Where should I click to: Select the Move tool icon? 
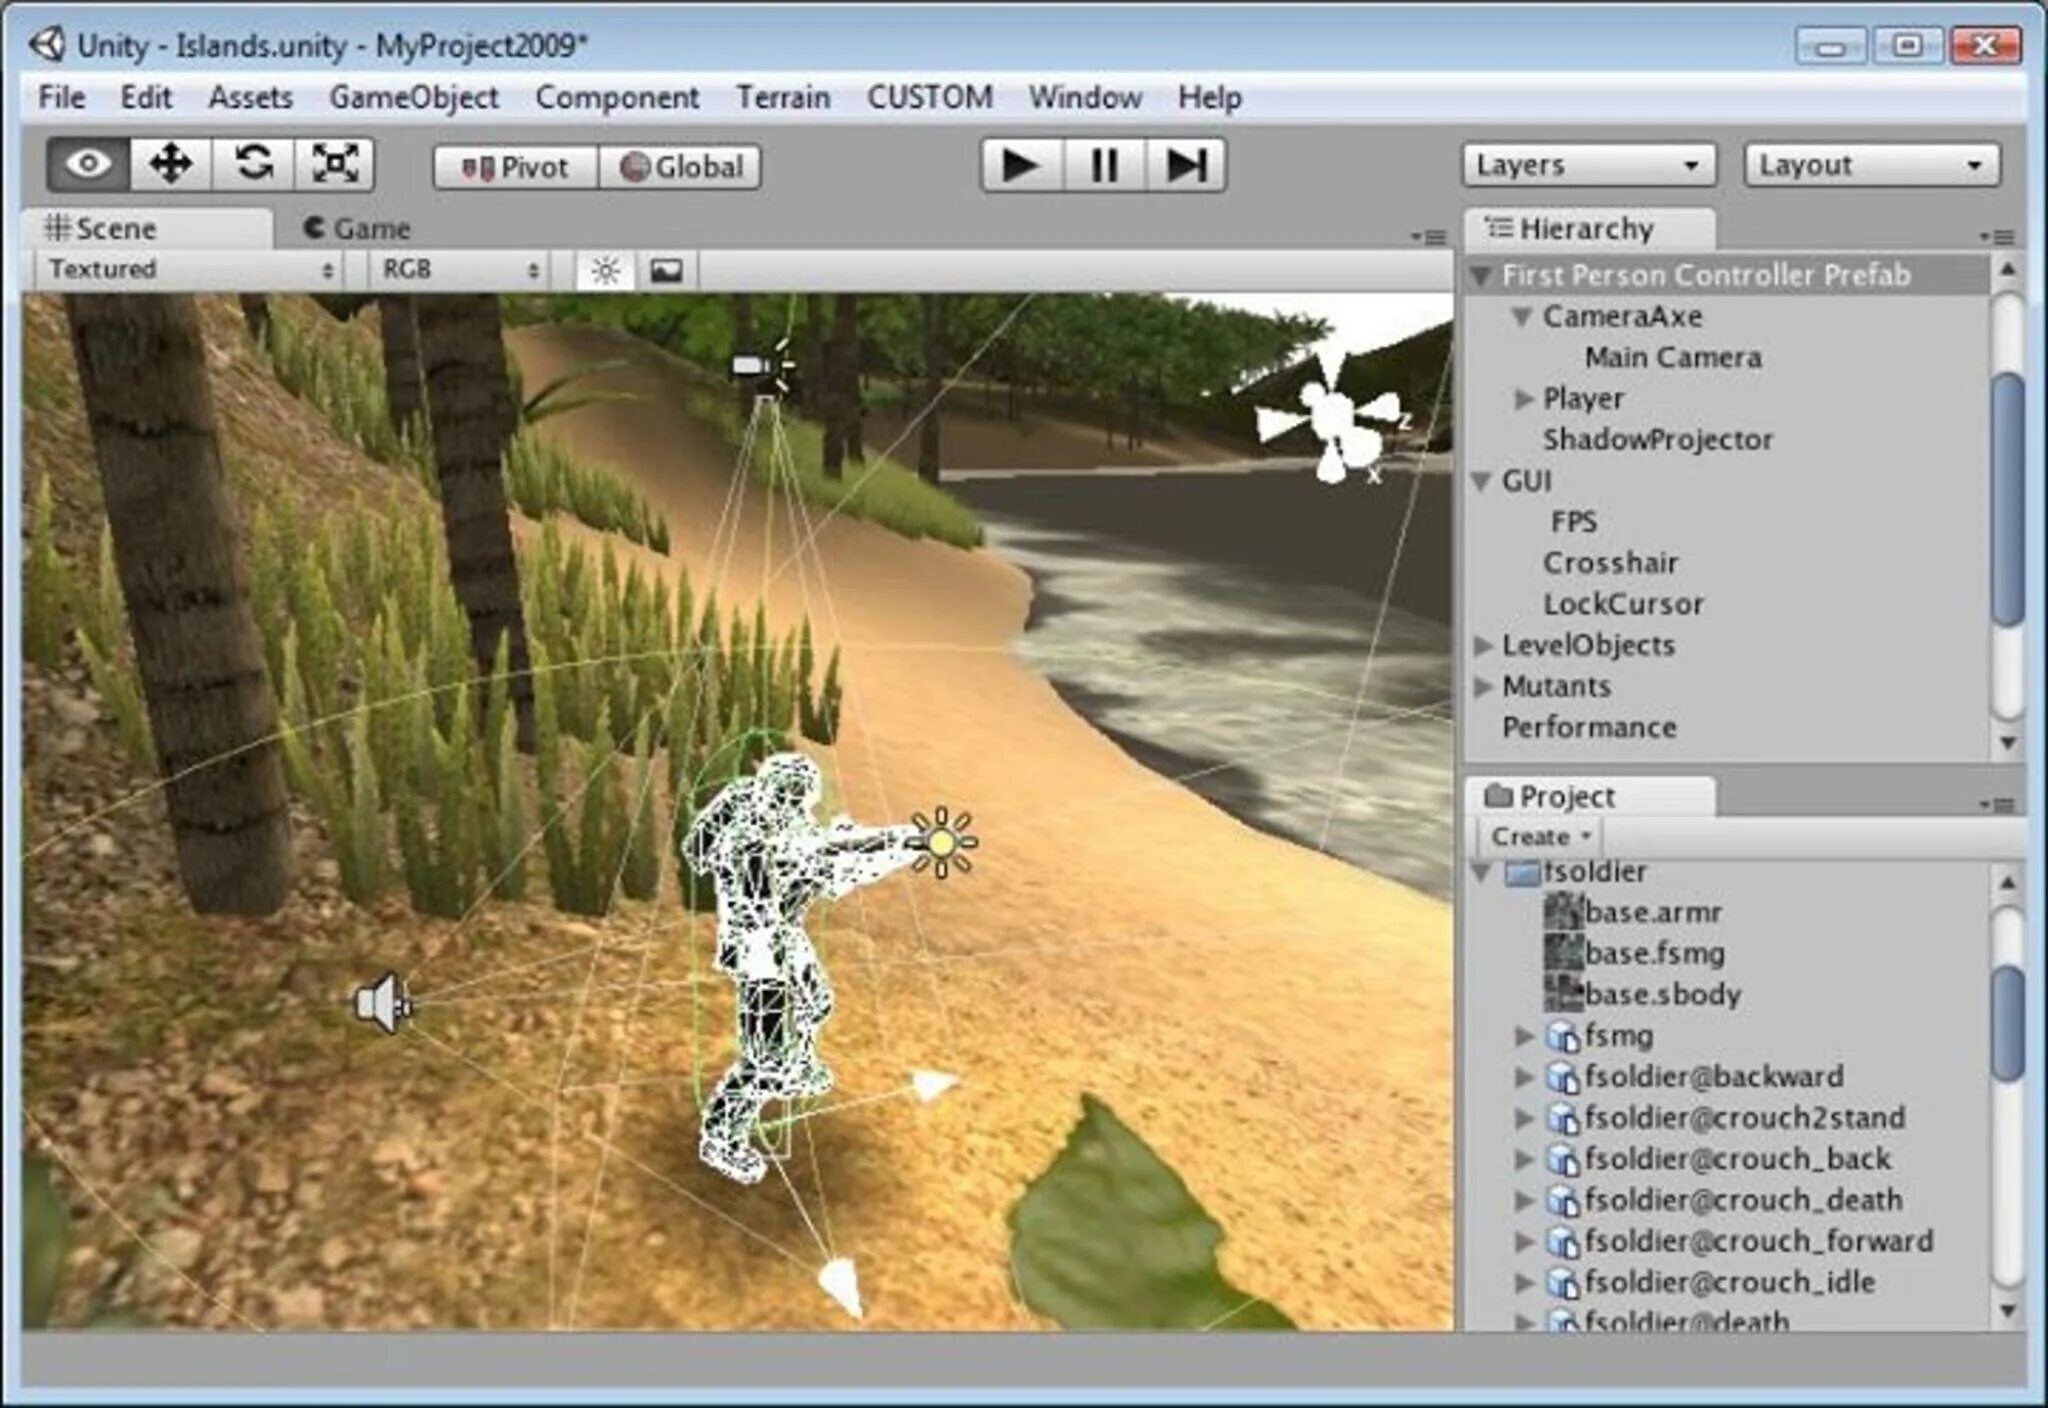[x=159, y=166]
